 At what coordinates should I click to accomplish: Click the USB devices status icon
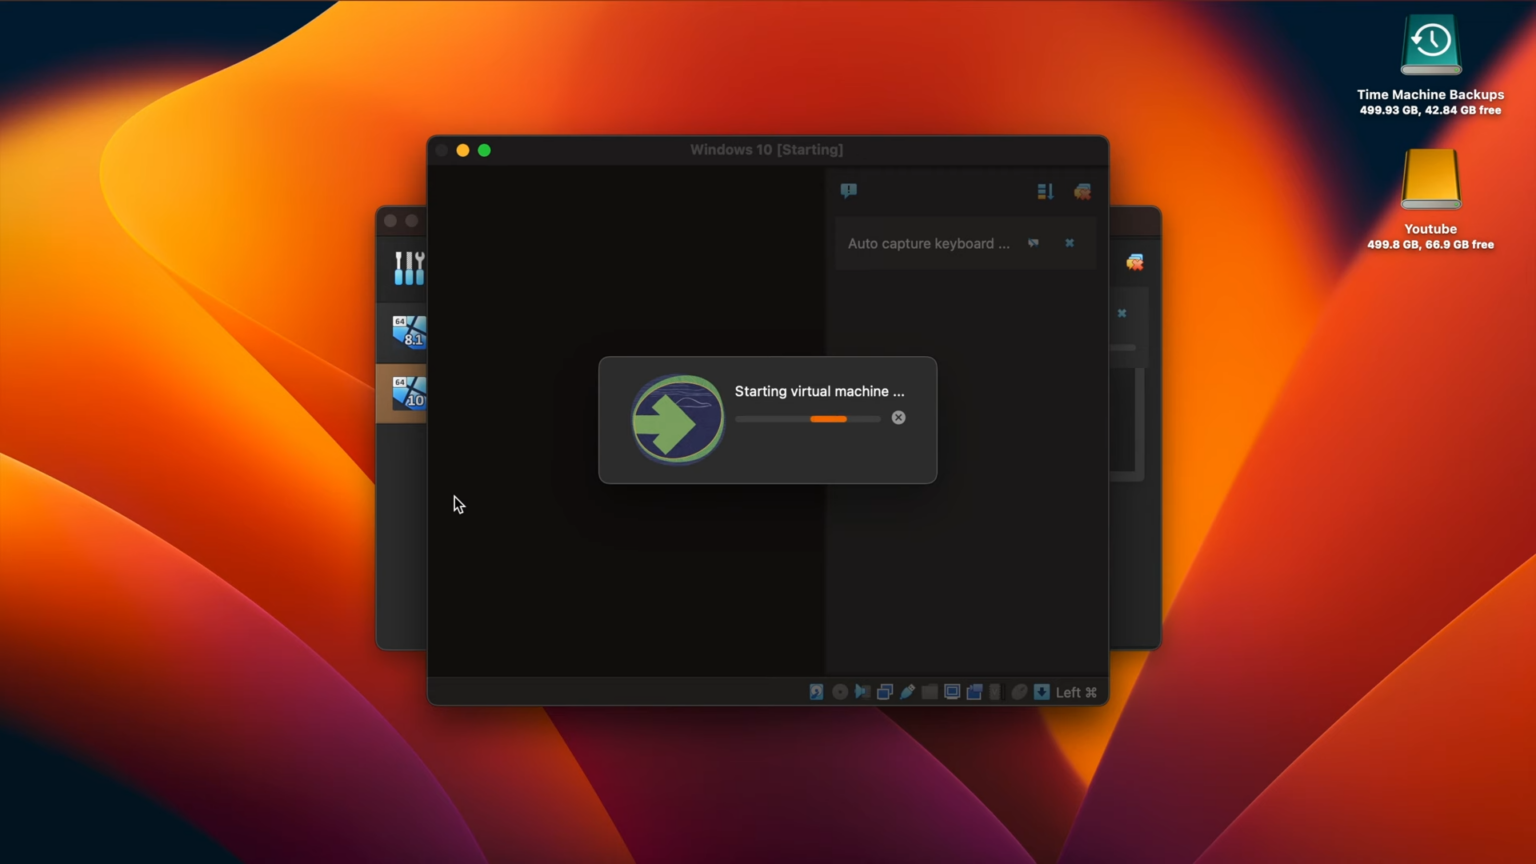coord(908,691)
